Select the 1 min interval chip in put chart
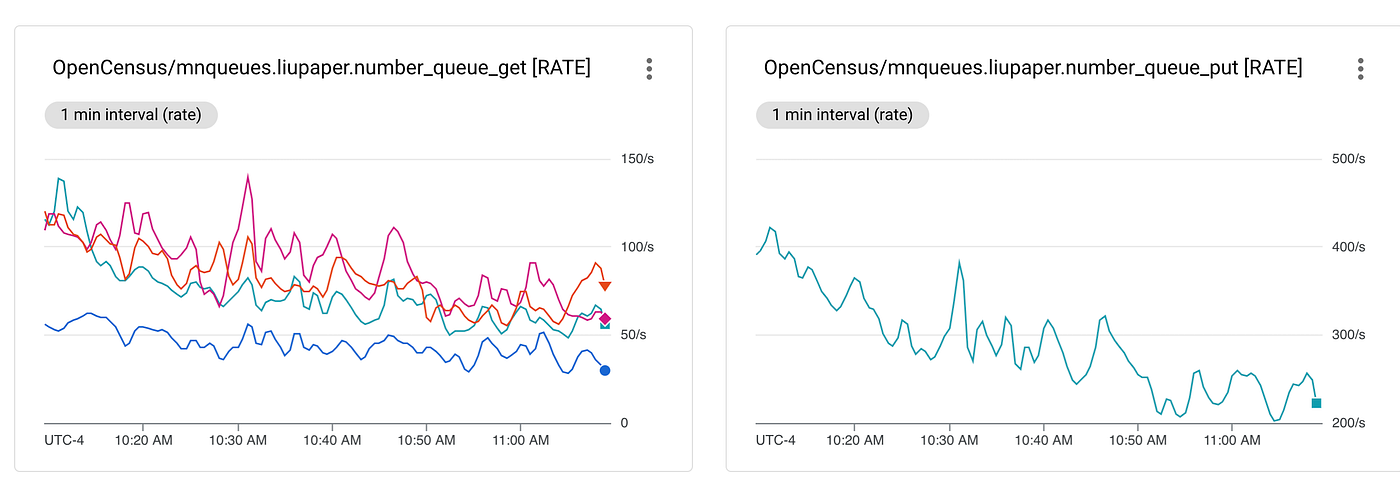The width and height of the screenshot is (1400, 482). pos(842,115)
